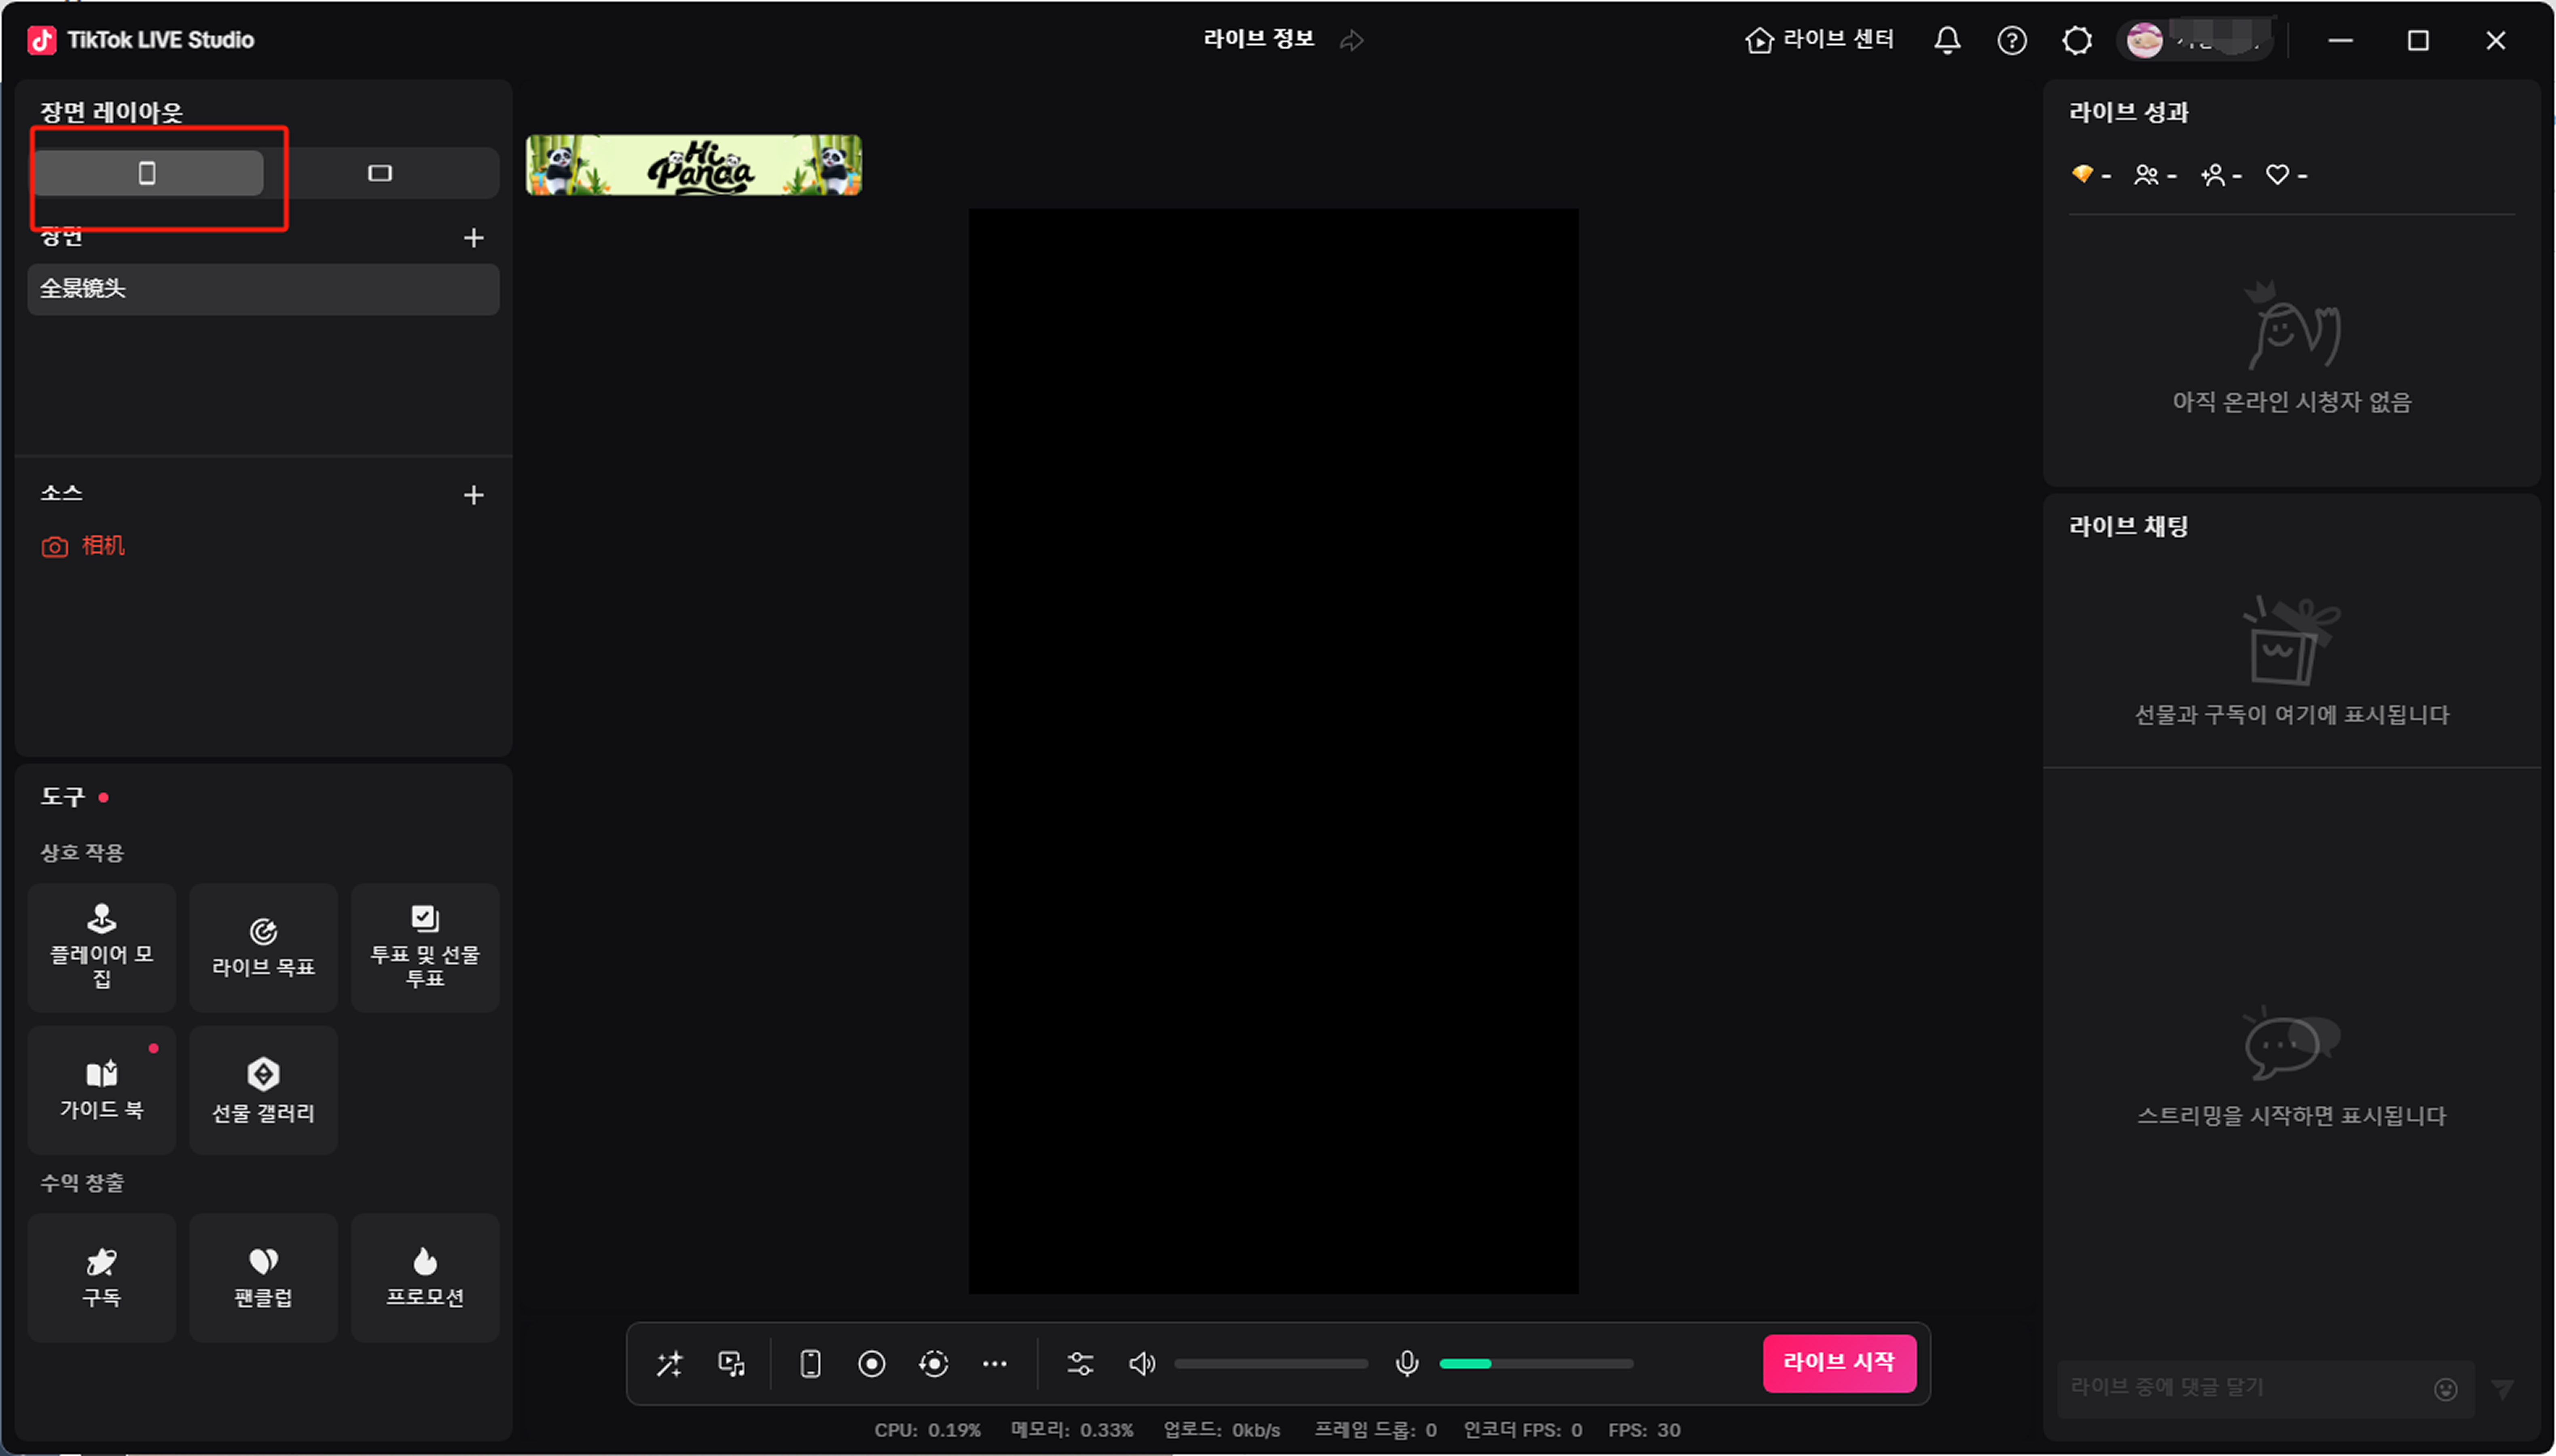Open notifications bell
2556x1456 pixels.
coord(1947,40)
